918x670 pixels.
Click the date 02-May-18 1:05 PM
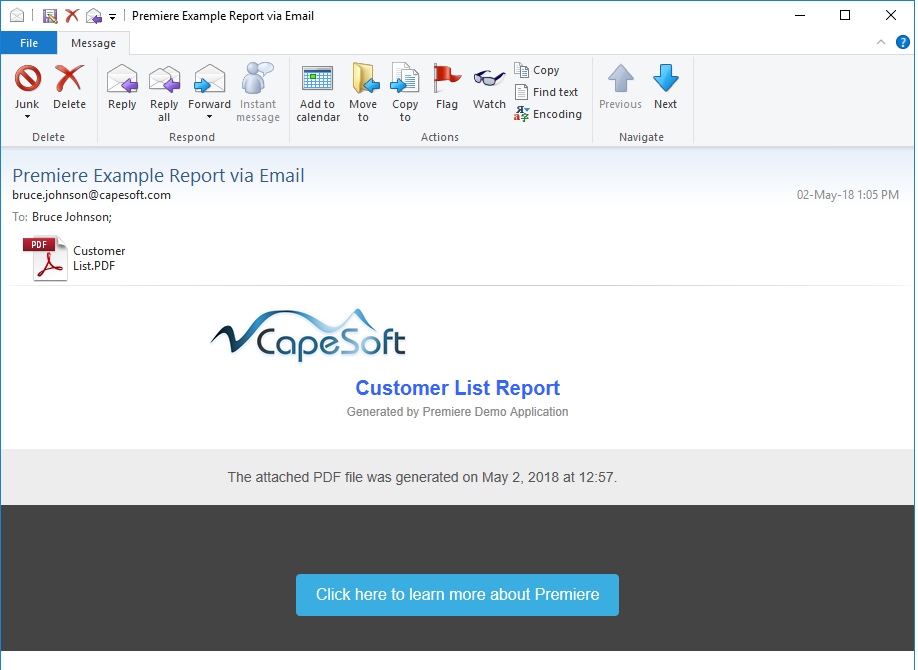coord(847,194)
